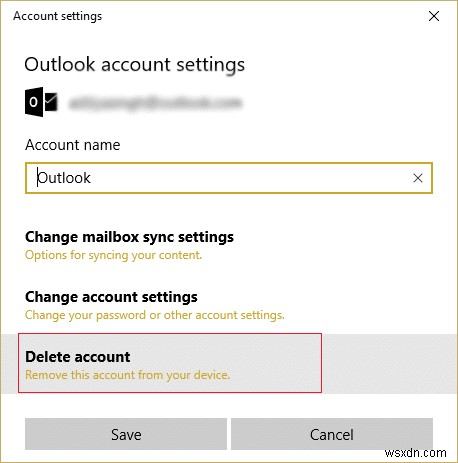Click the Outlook logo icon
The image size is (458, 463).
[x=41, y=102]
